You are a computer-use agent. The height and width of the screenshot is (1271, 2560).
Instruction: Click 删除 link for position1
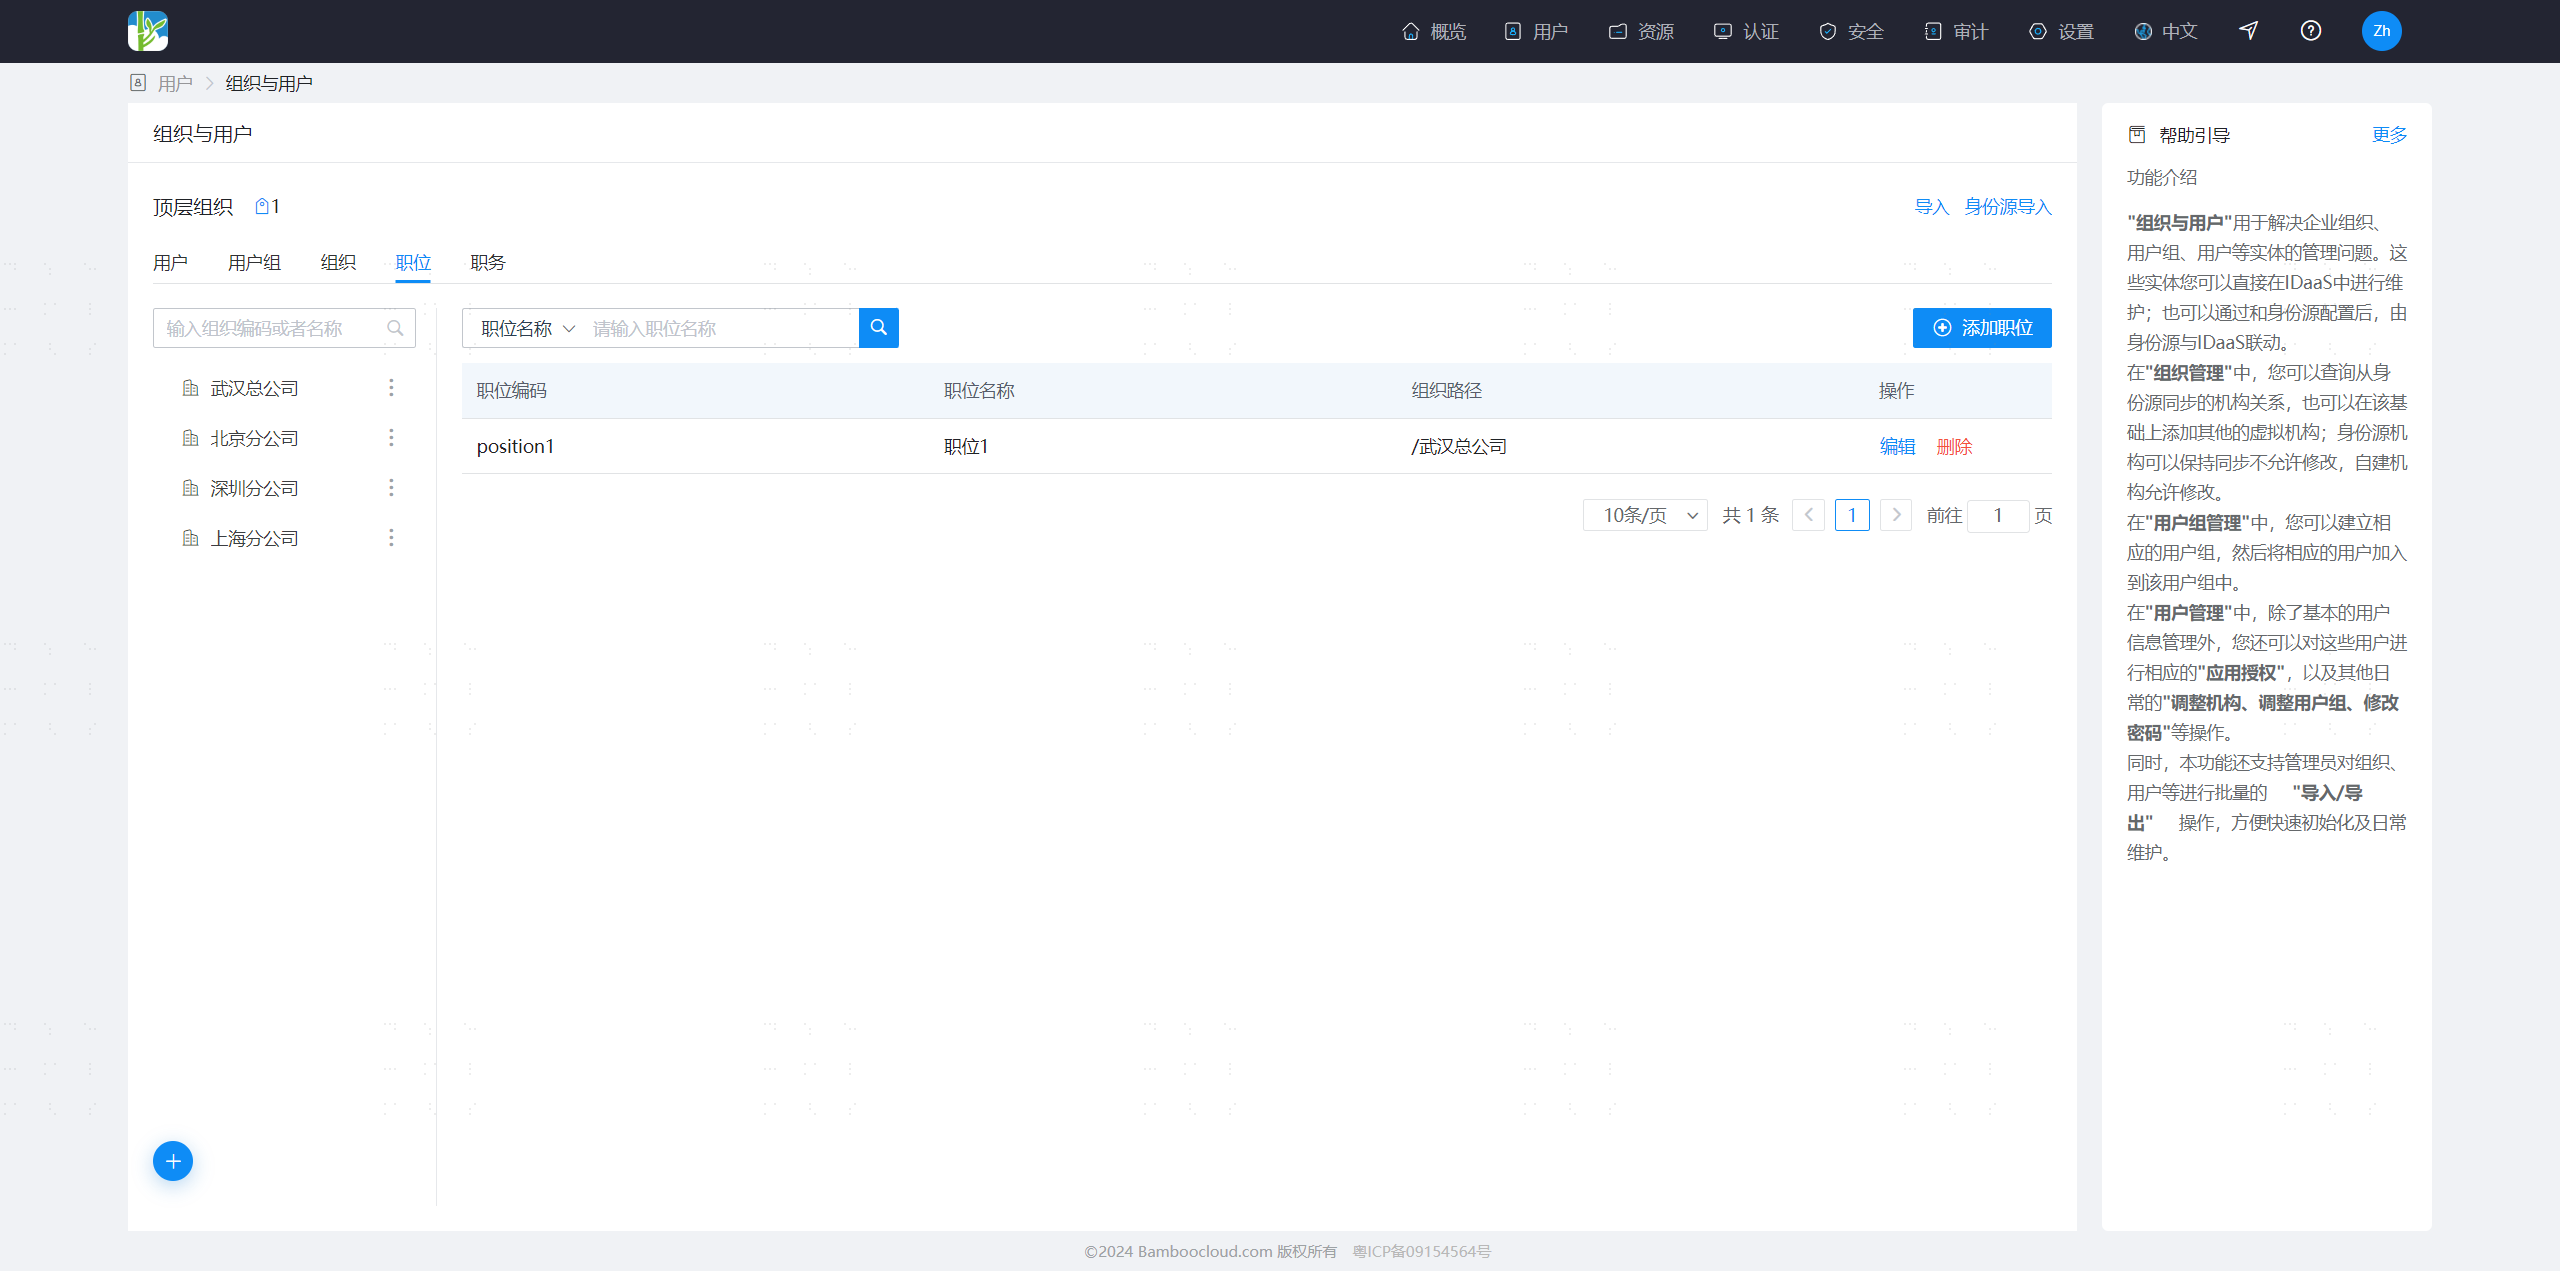[1954, 446]
